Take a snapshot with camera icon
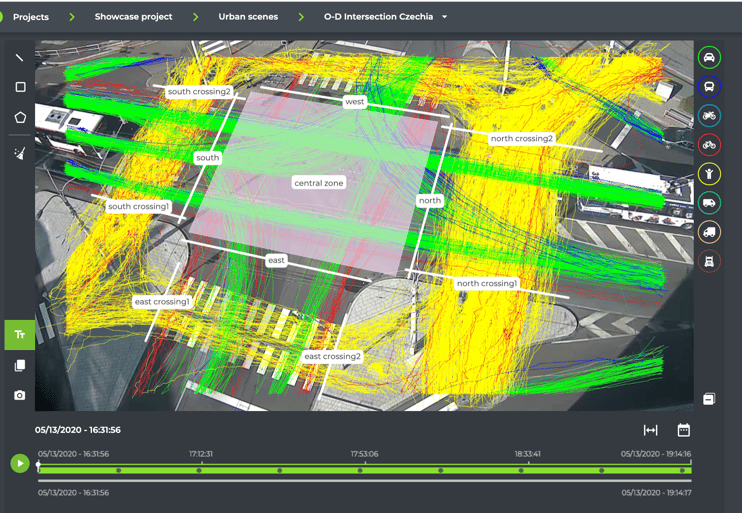This screenshot has height=513, width=742. point(20,395)
